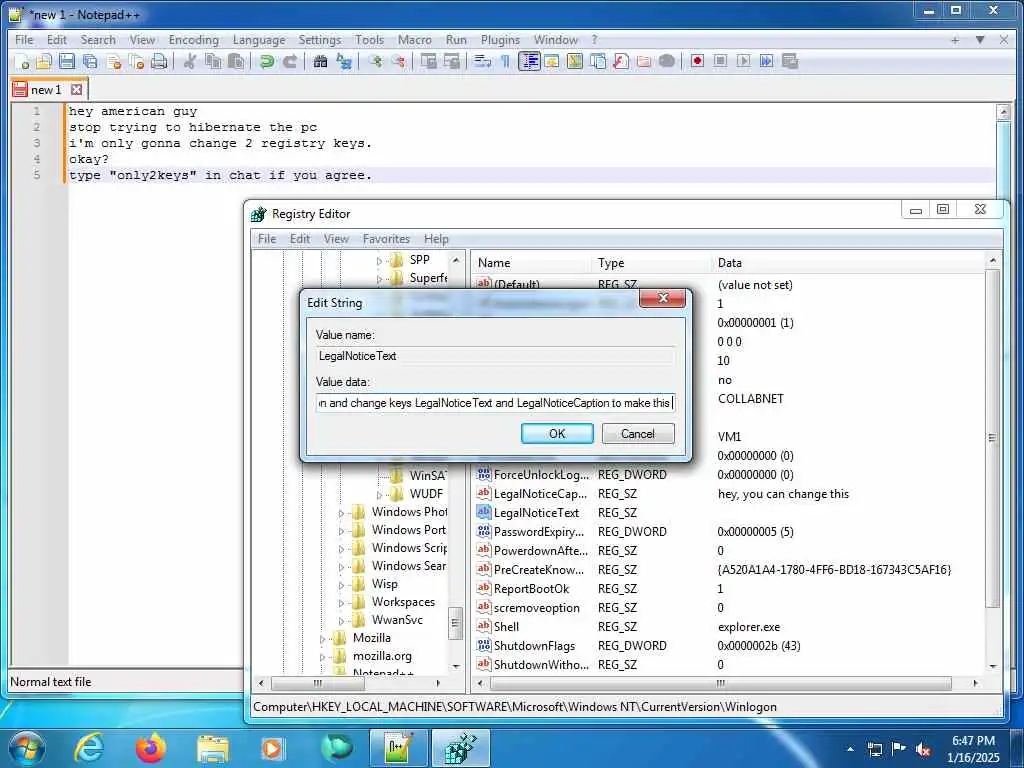Screen dimensions: 1024x768
Task: Start macro recording with red dot icon
Action: (697, 61)
